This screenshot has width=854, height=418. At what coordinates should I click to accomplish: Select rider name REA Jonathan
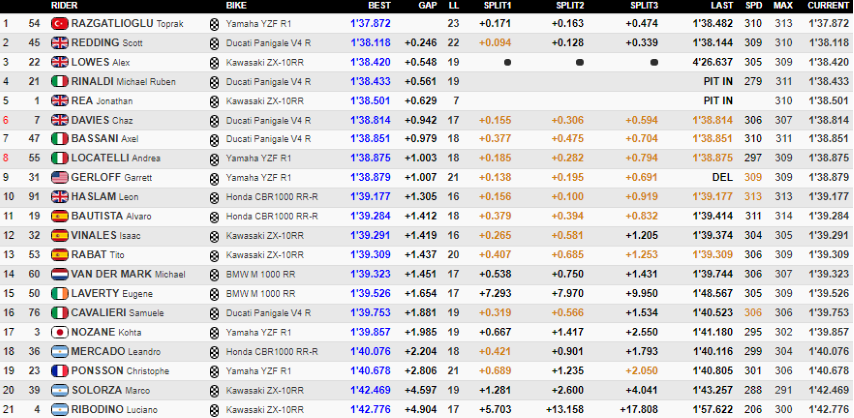102,100
